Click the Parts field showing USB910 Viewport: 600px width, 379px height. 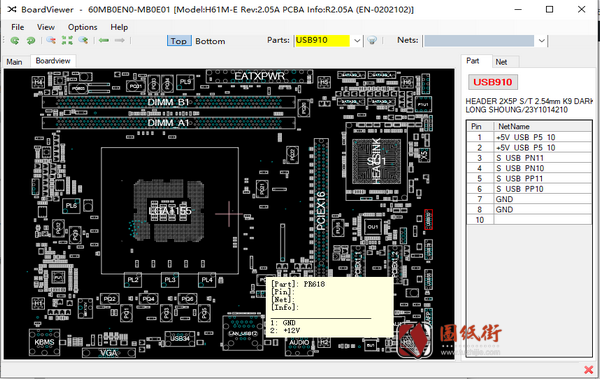(x=322, y=41)
